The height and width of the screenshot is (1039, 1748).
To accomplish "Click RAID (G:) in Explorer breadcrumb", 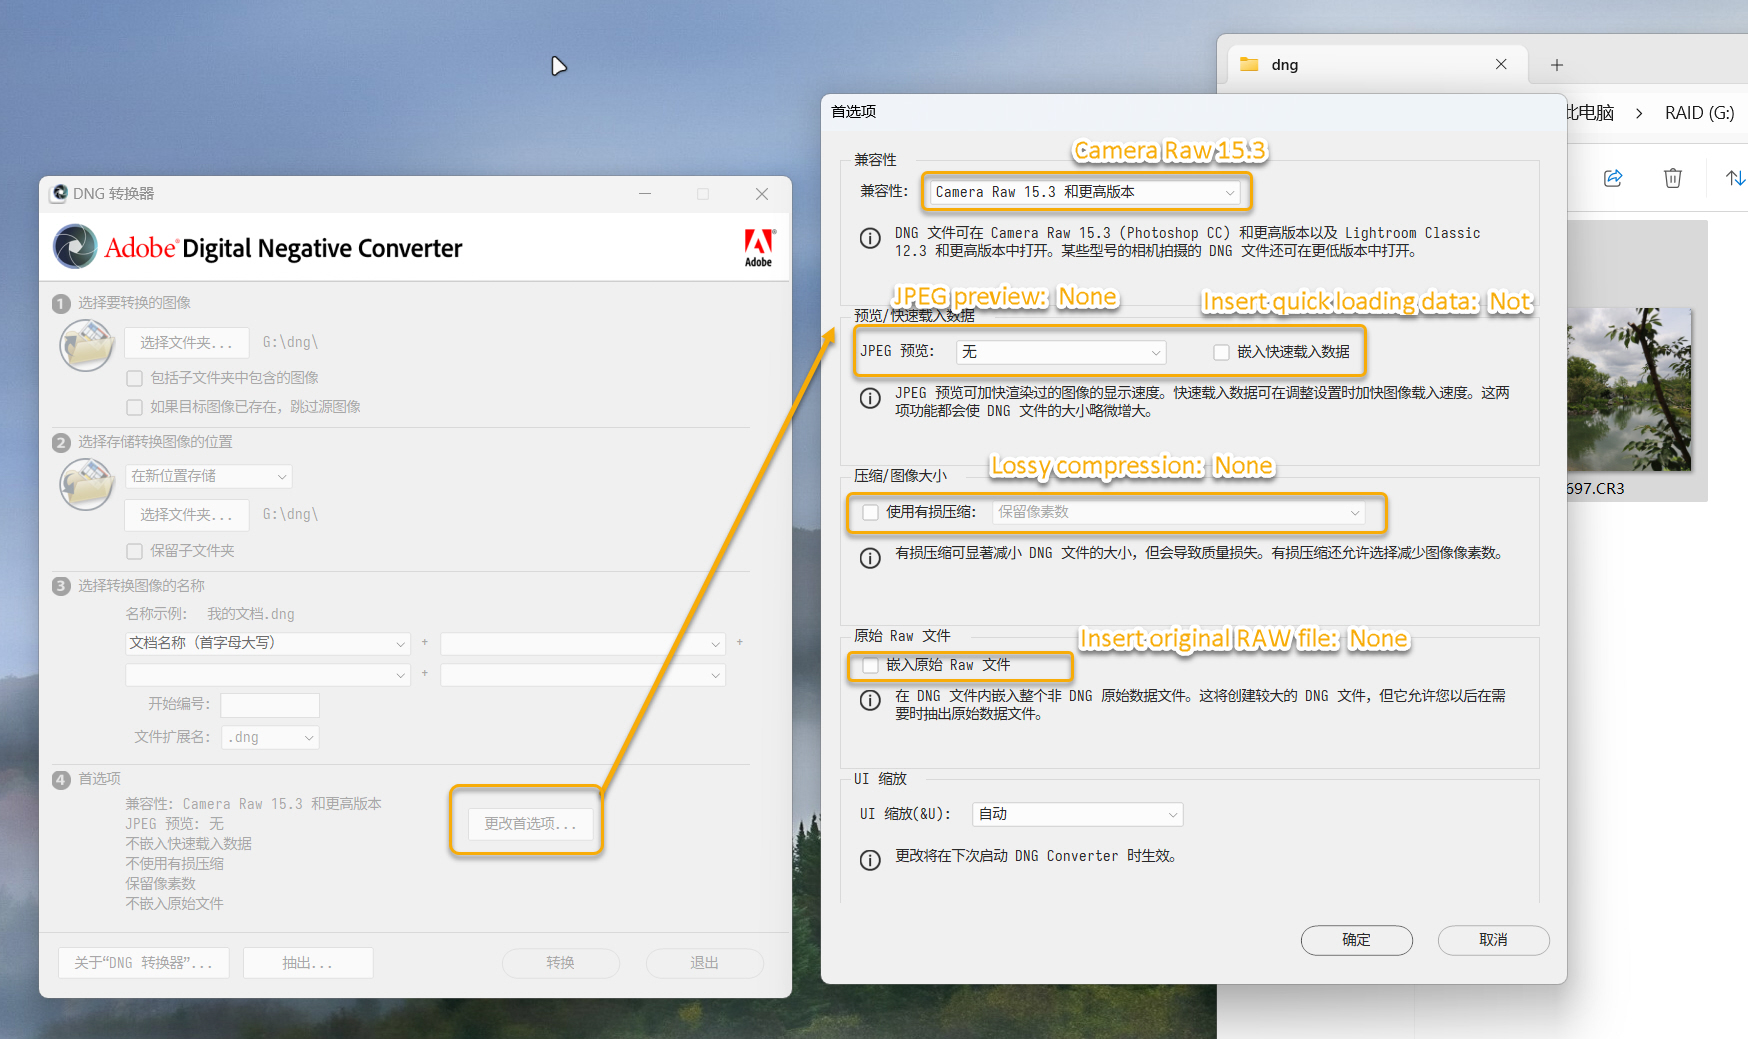I will click(1699, 113).
